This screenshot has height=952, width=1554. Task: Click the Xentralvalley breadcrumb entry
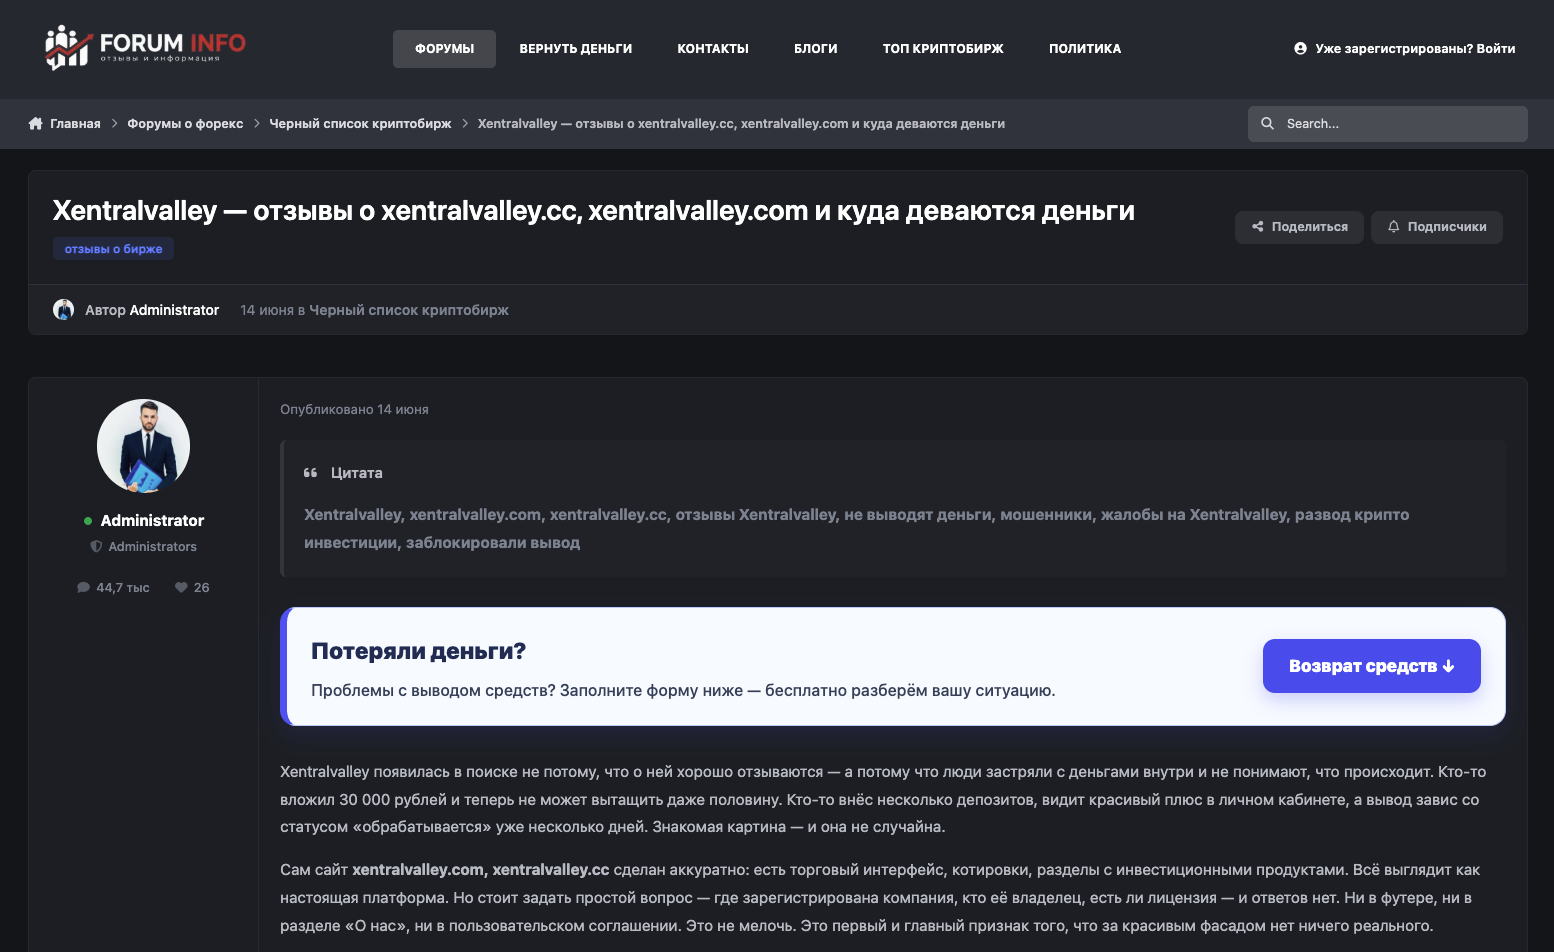(x=741, y=124)
